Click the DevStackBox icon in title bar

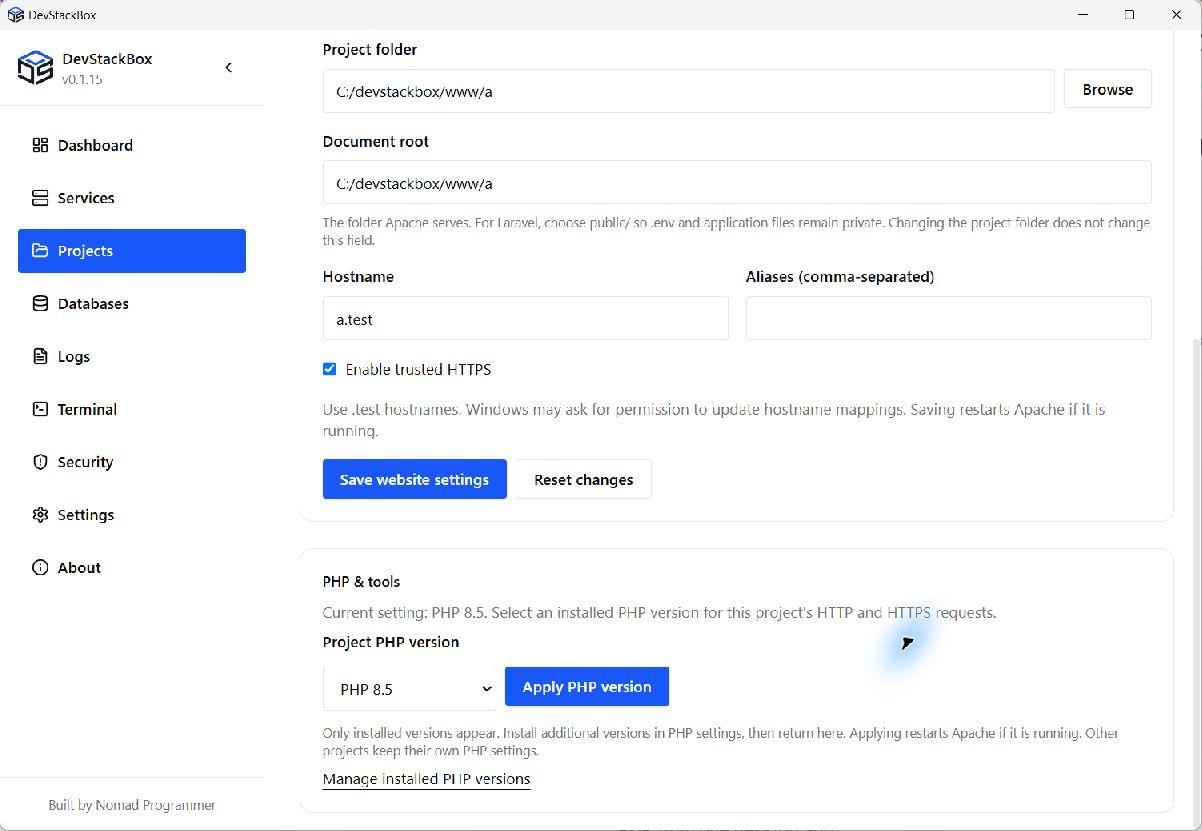pyautogui.click(x=15, y=15)
